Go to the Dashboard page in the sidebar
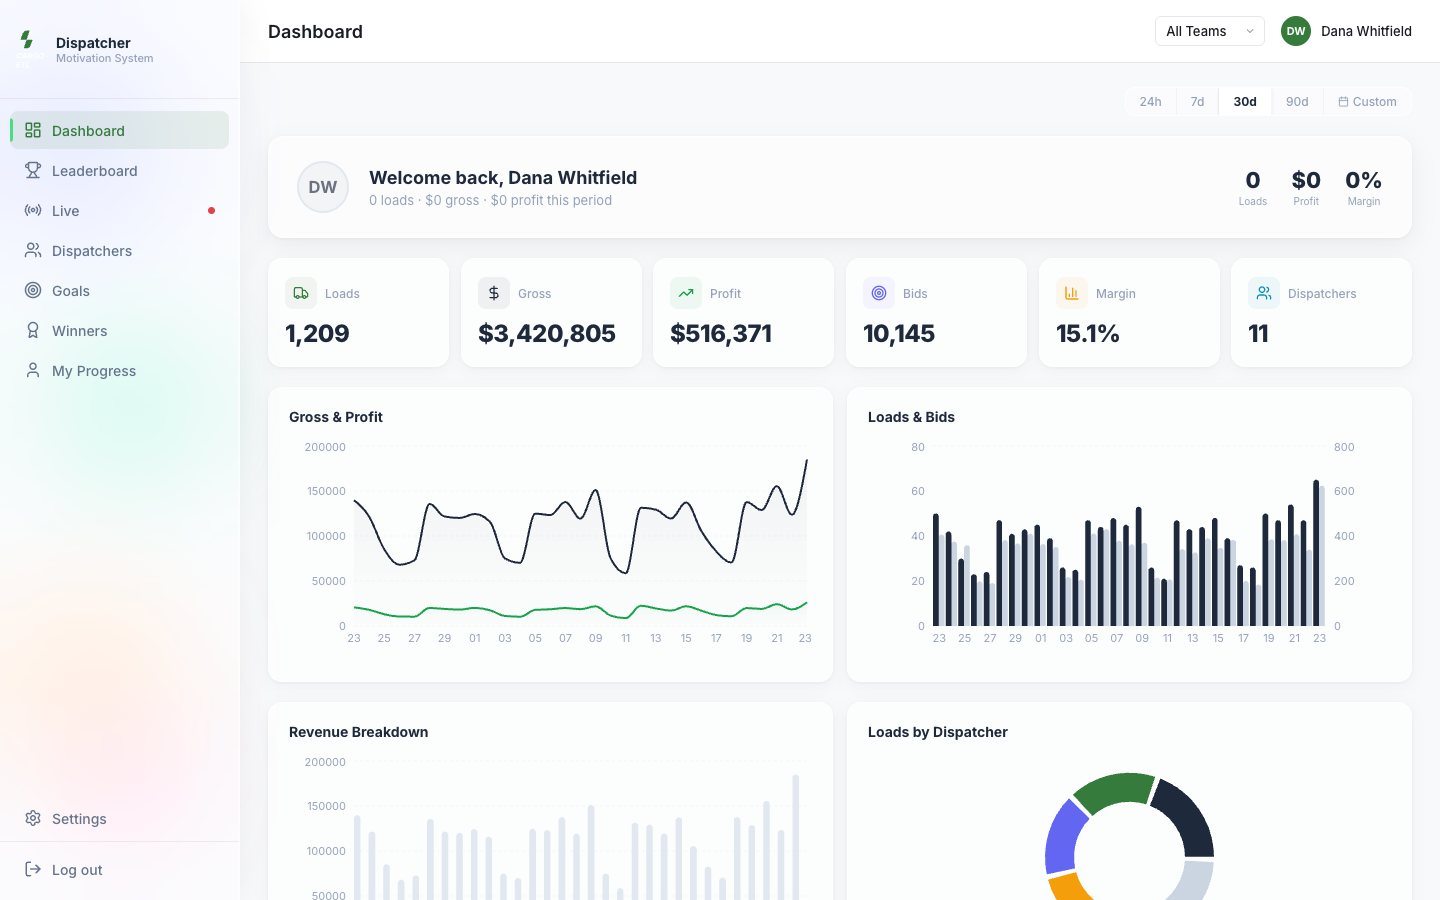 (x=120, y=130)
